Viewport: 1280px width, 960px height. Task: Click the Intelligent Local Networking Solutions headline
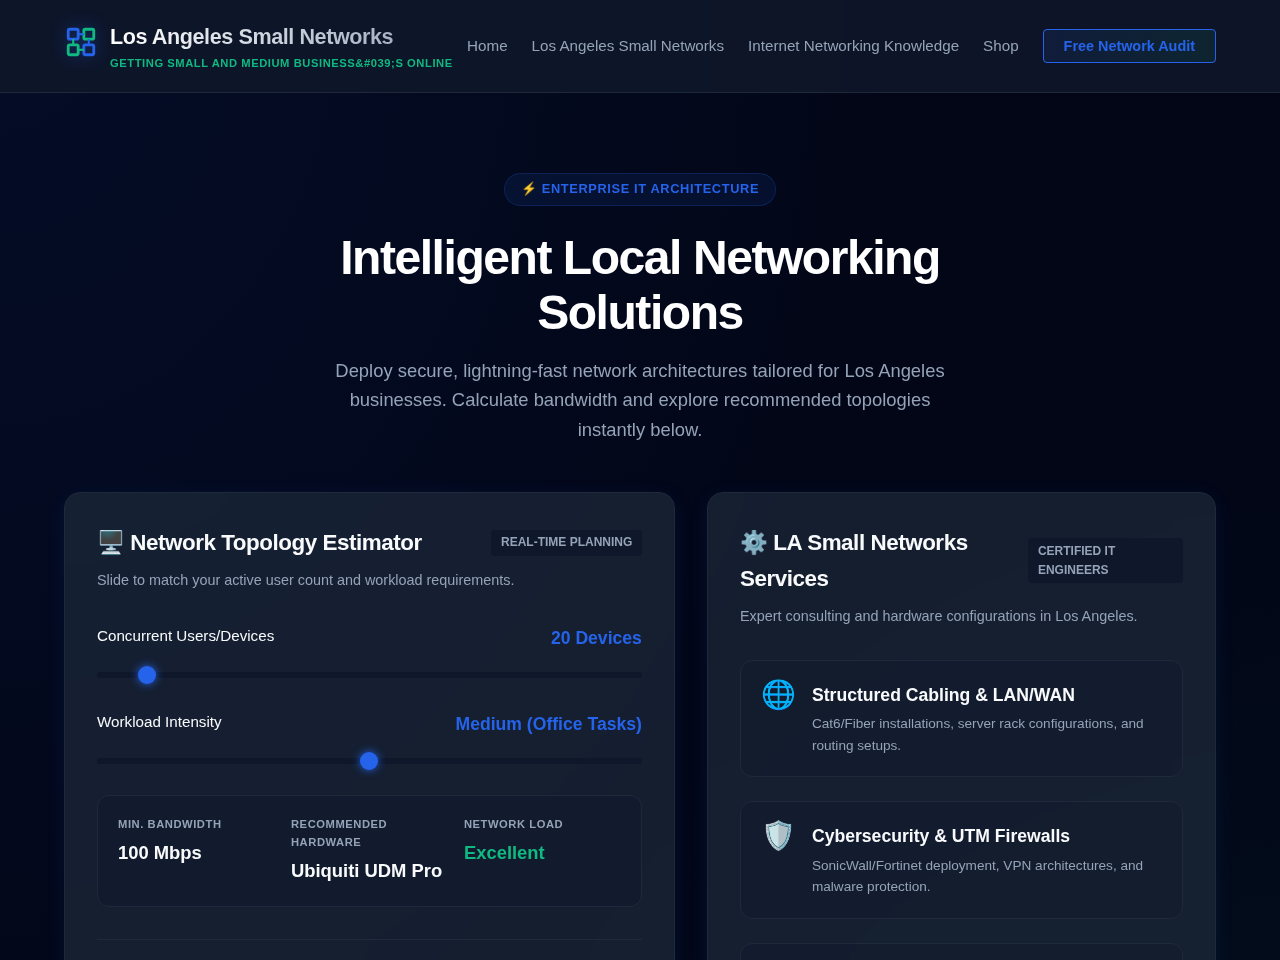point(640,285)
